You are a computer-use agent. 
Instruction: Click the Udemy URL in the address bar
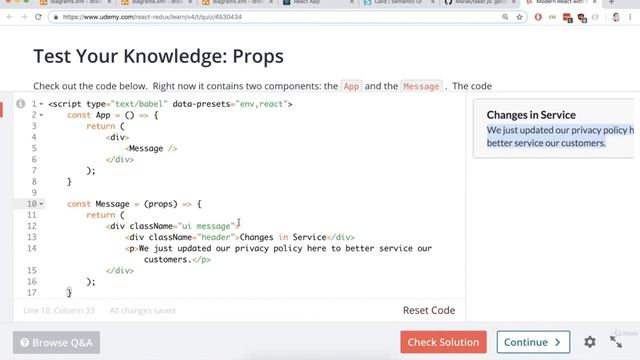click(x=152, y=17)
